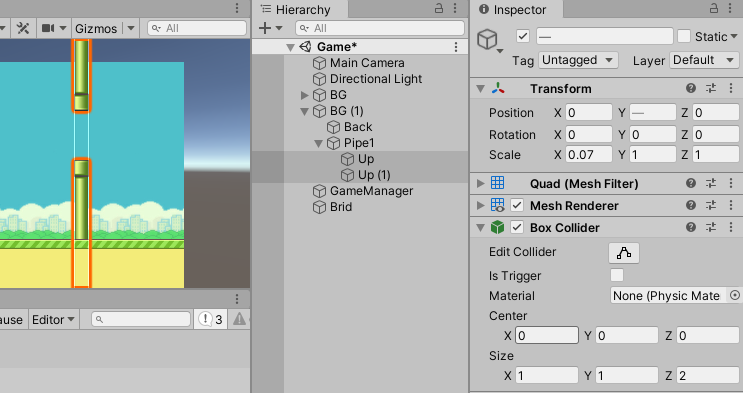This screenshot has width=743, height=393.
Task: Open the Inspector panel three-dot menu
Action: pos(730,8)
